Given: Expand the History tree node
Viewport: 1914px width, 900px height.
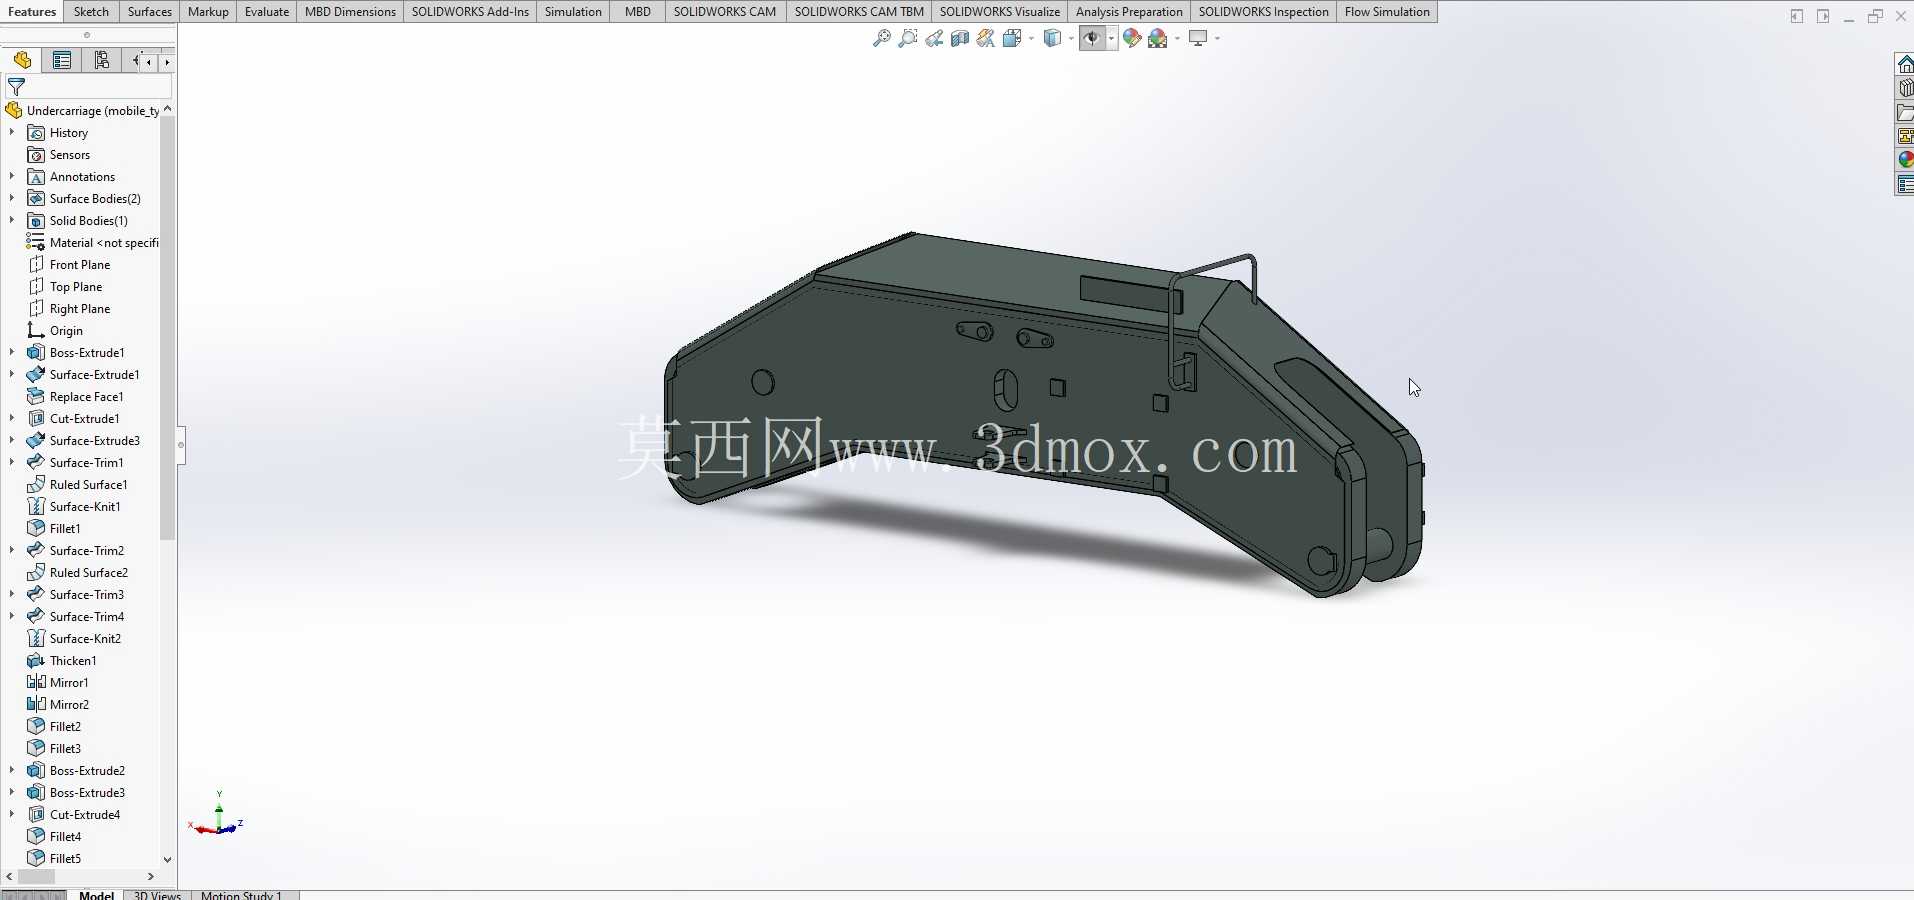Looking at the screenshot, I should click(12, 133).
